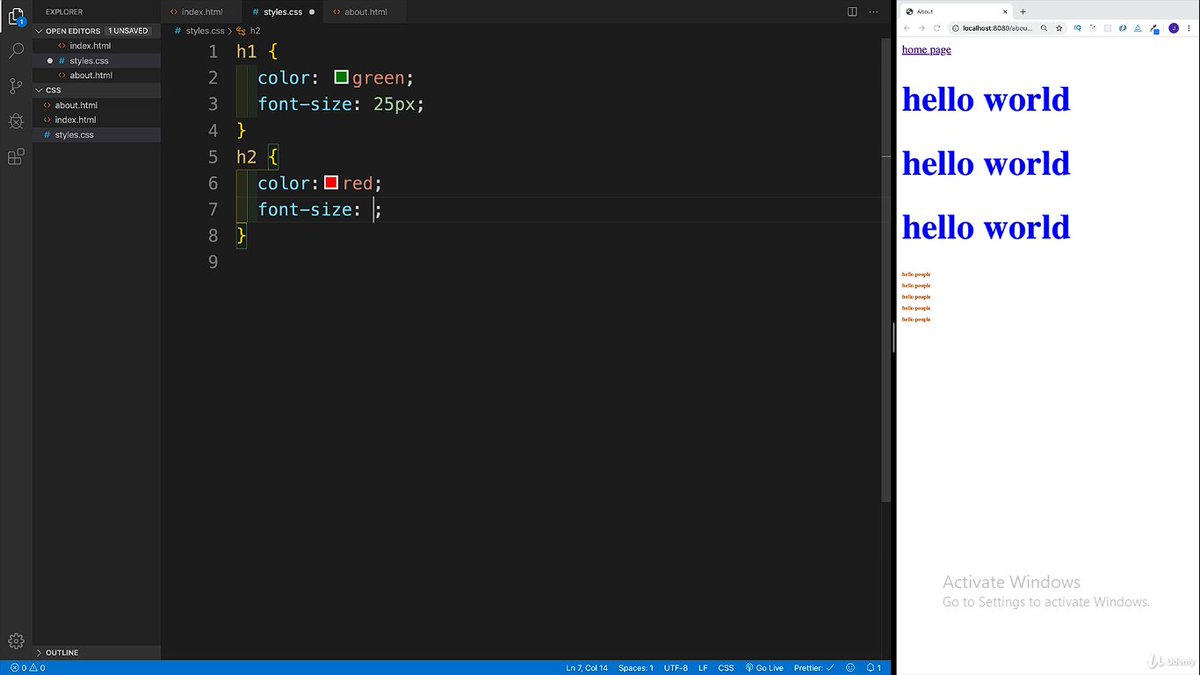The height and width of the screenshot is (675, 1200).
Task: Open the Search view in the activity bar
Action: (16, 50)
